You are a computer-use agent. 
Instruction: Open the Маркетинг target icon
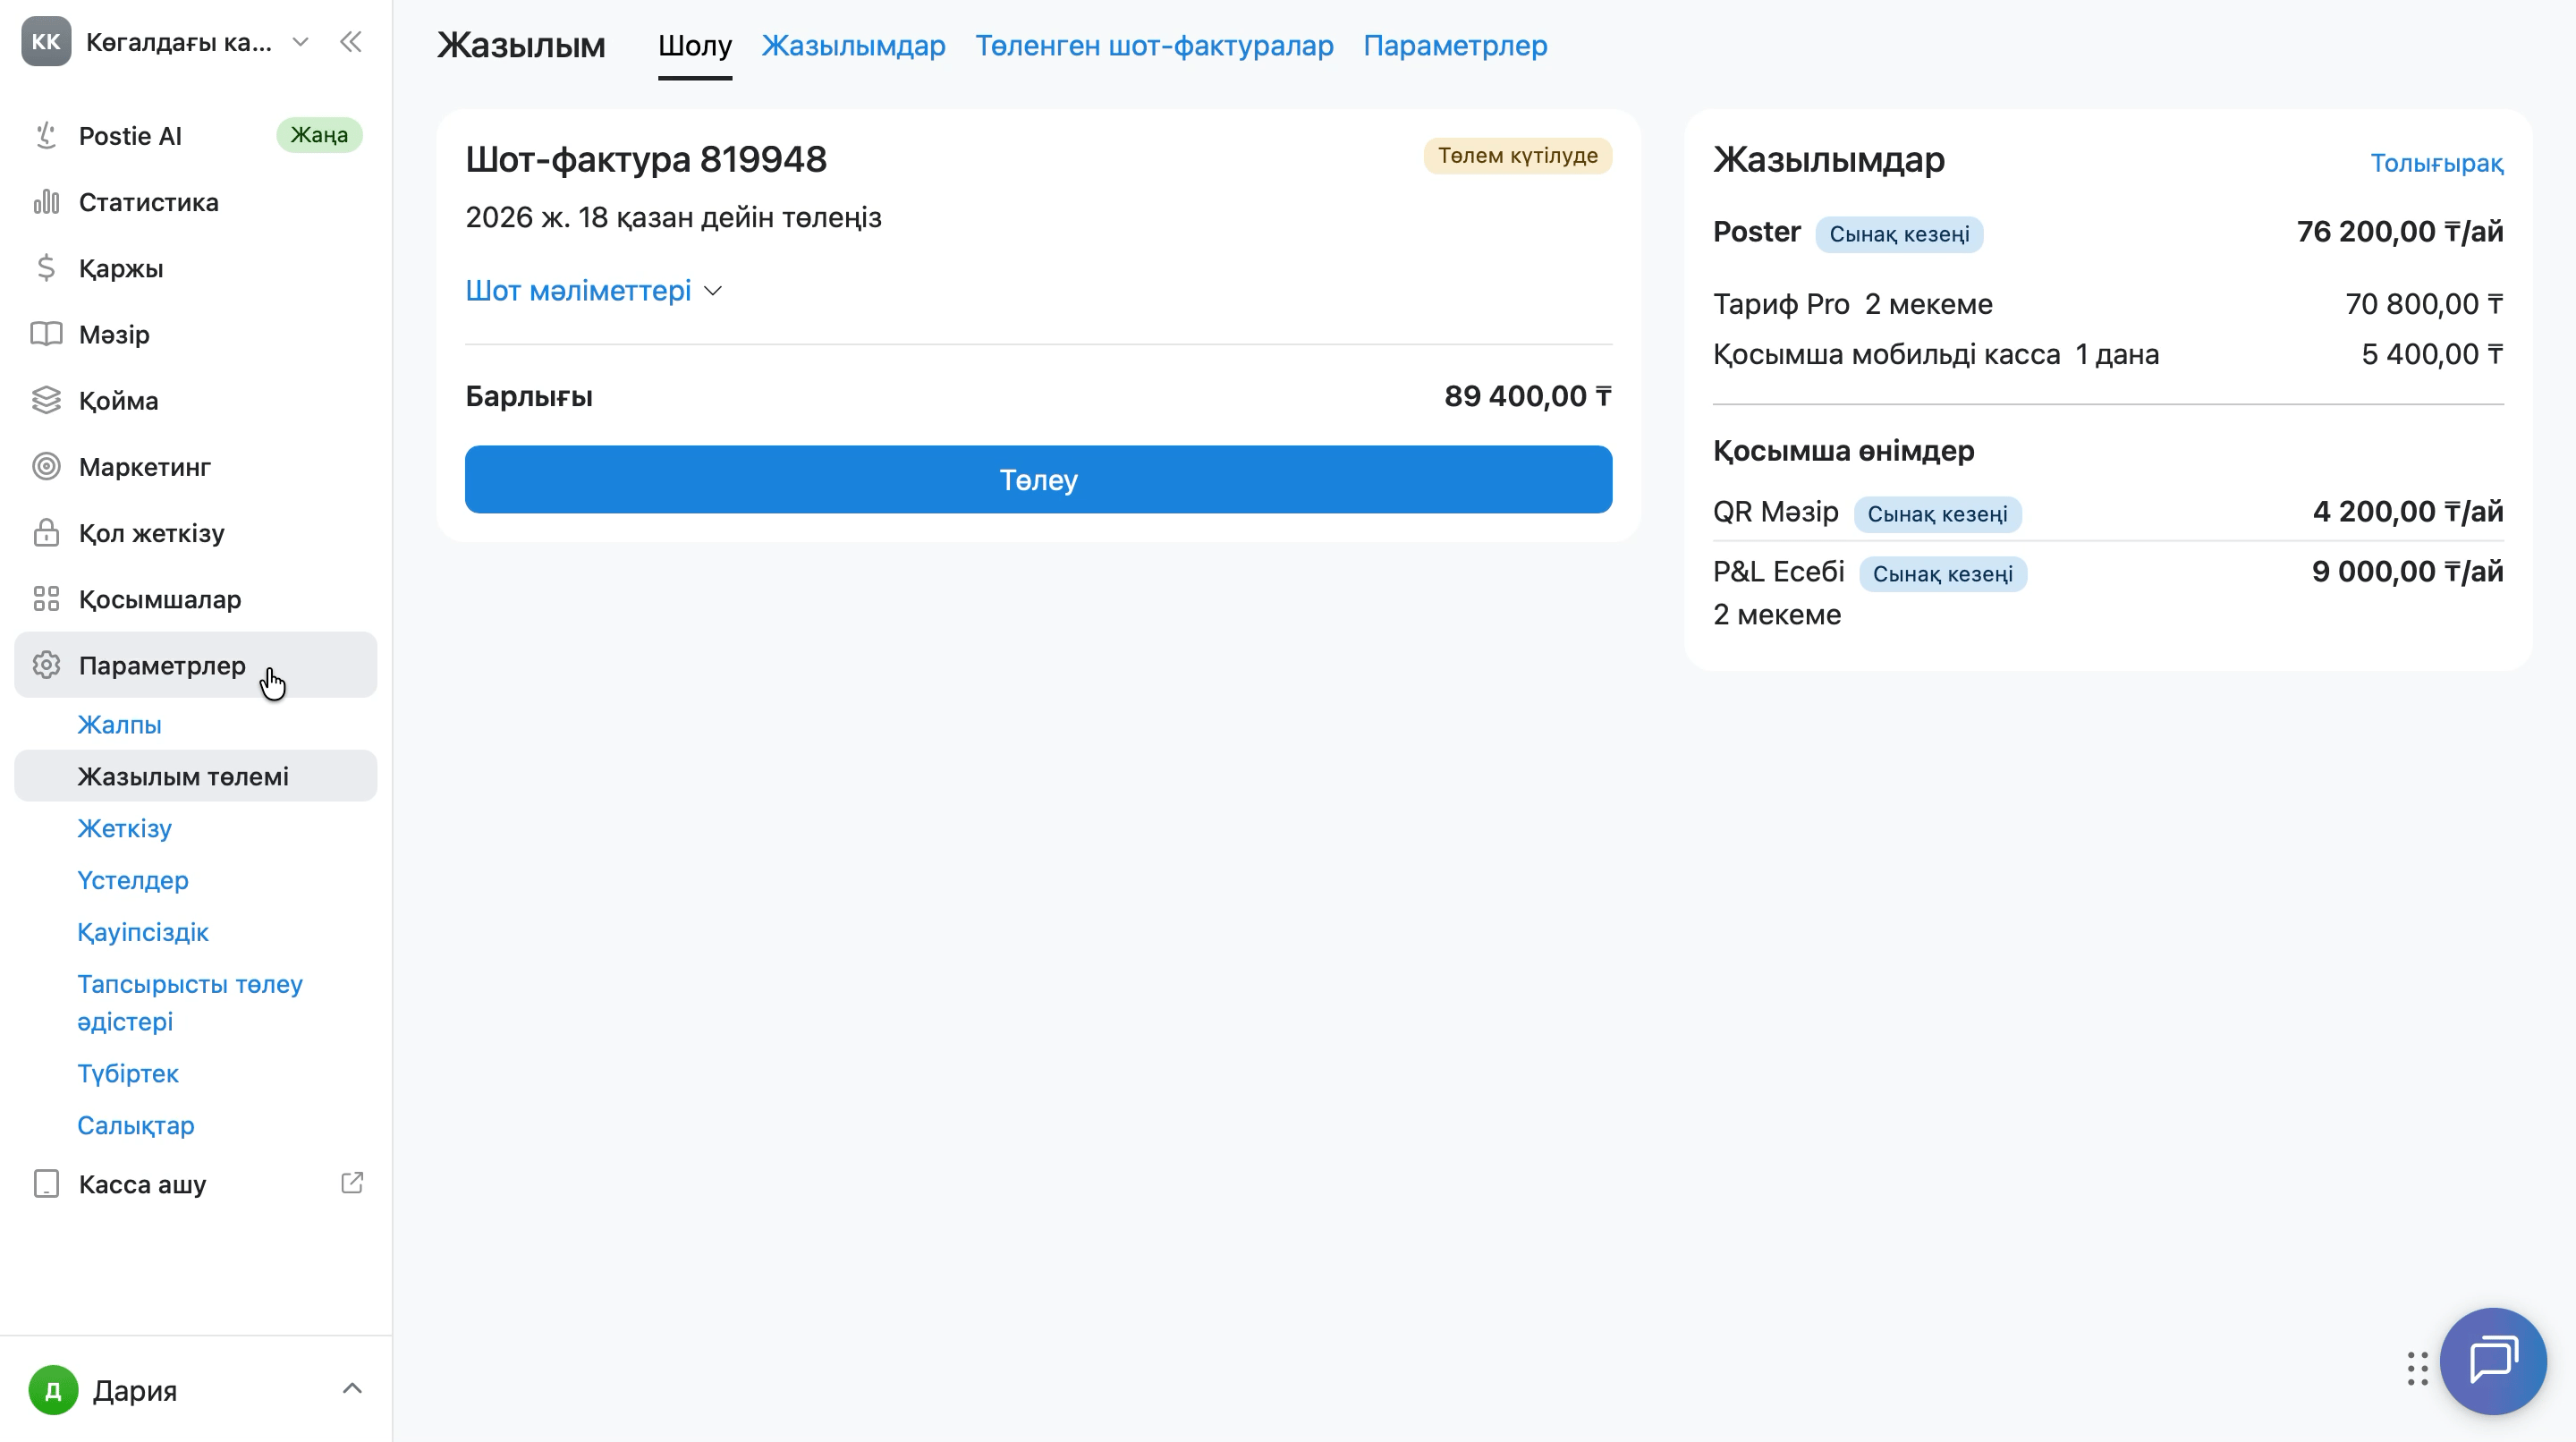coord(46,466)
